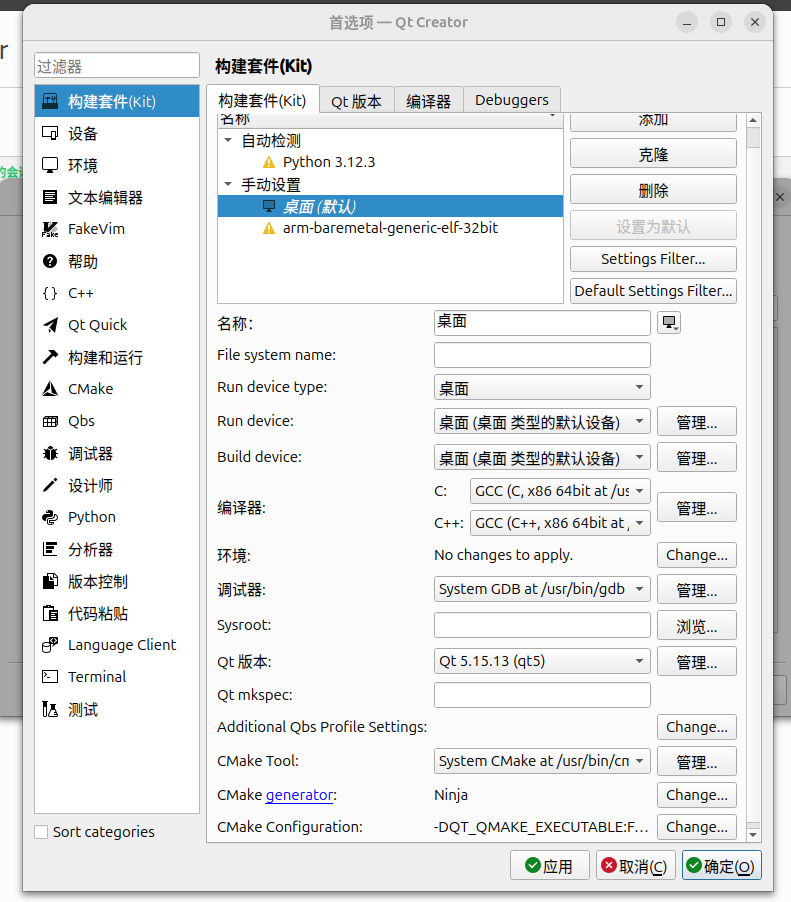Click the scrollbar up arrow
791x902 pixels.
[752, 120]
